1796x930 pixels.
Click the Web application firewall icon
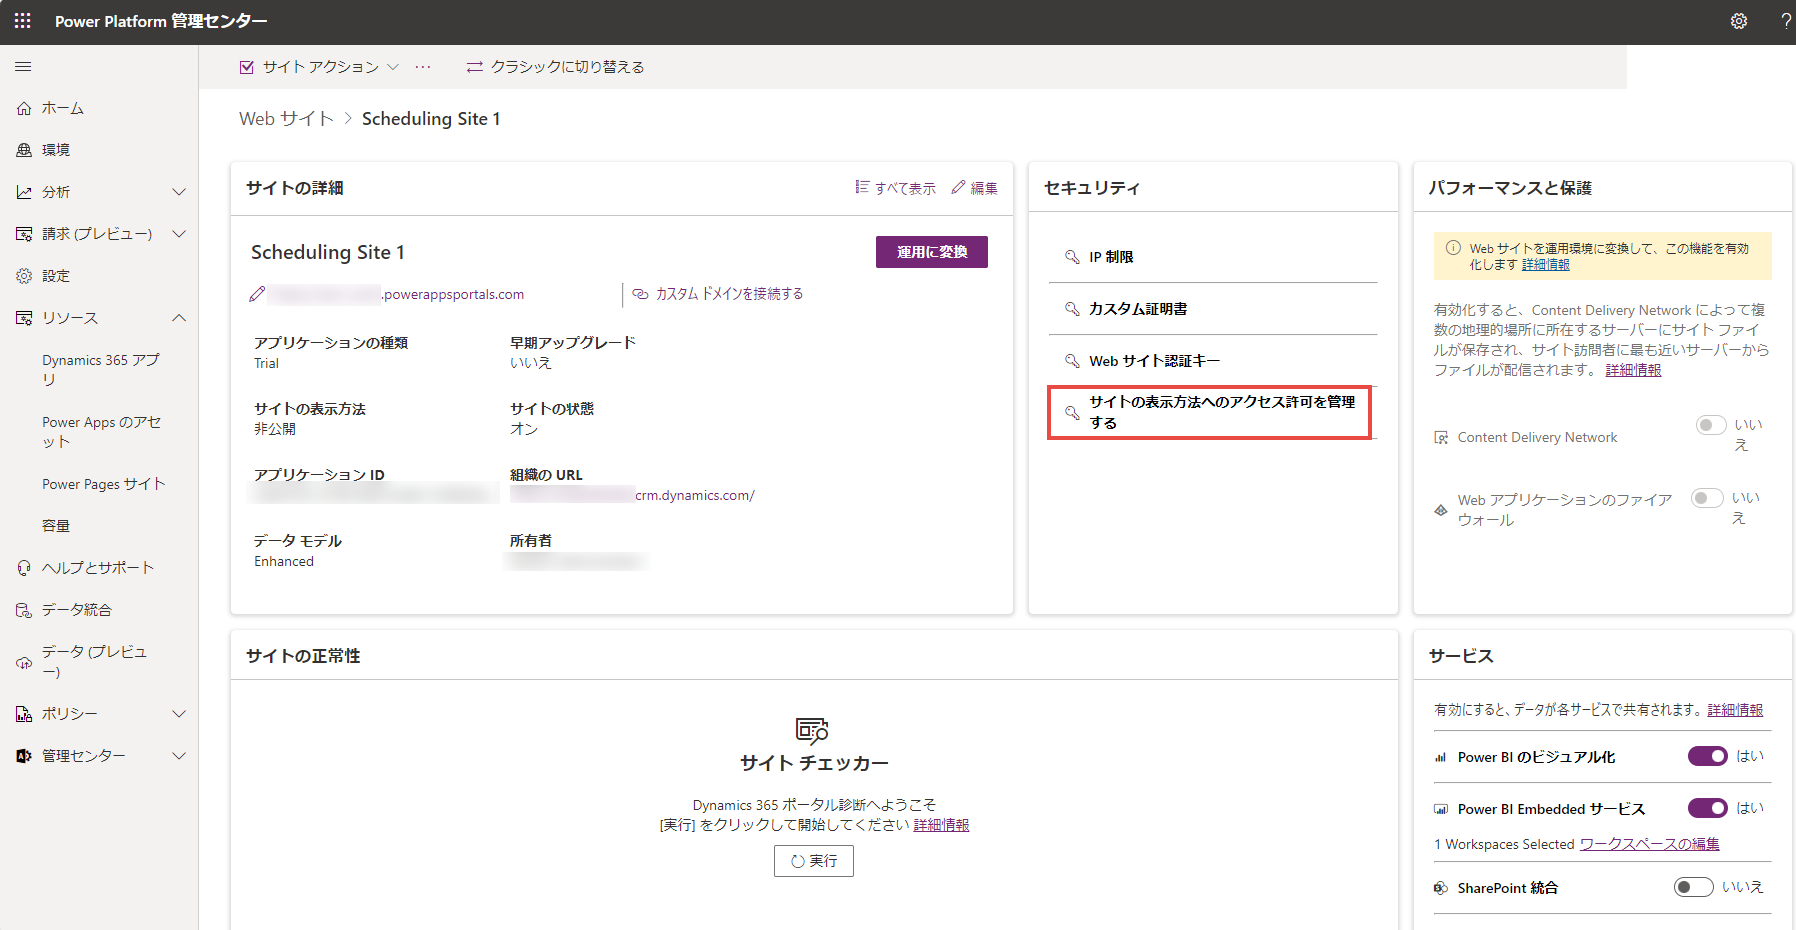[1441, 510]
